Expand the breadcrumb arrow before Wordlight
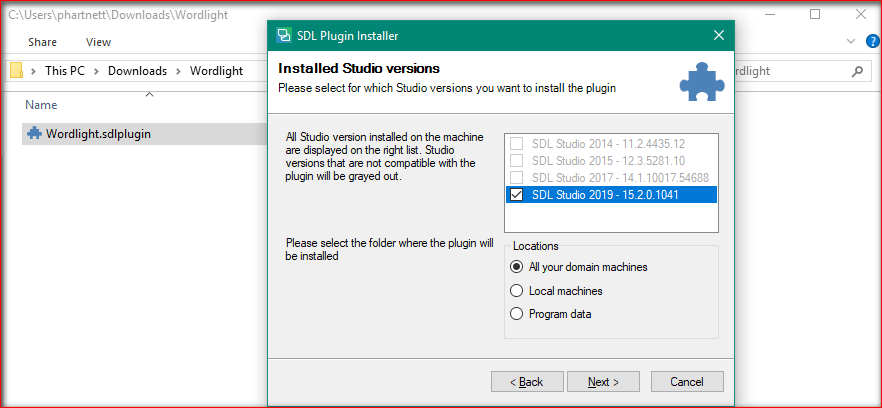882x408 pixels. click(178, 71)
